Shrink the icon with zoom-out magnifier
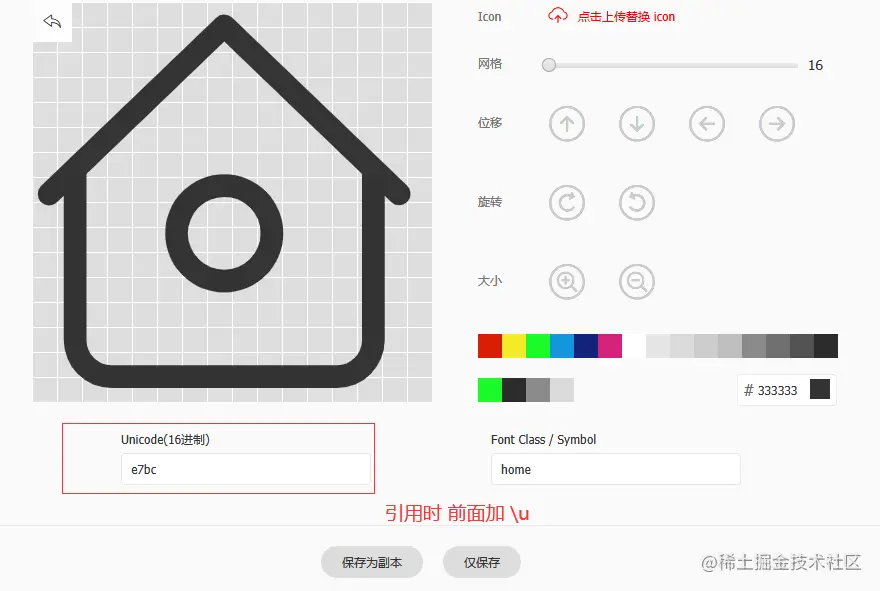 [637, 281]
